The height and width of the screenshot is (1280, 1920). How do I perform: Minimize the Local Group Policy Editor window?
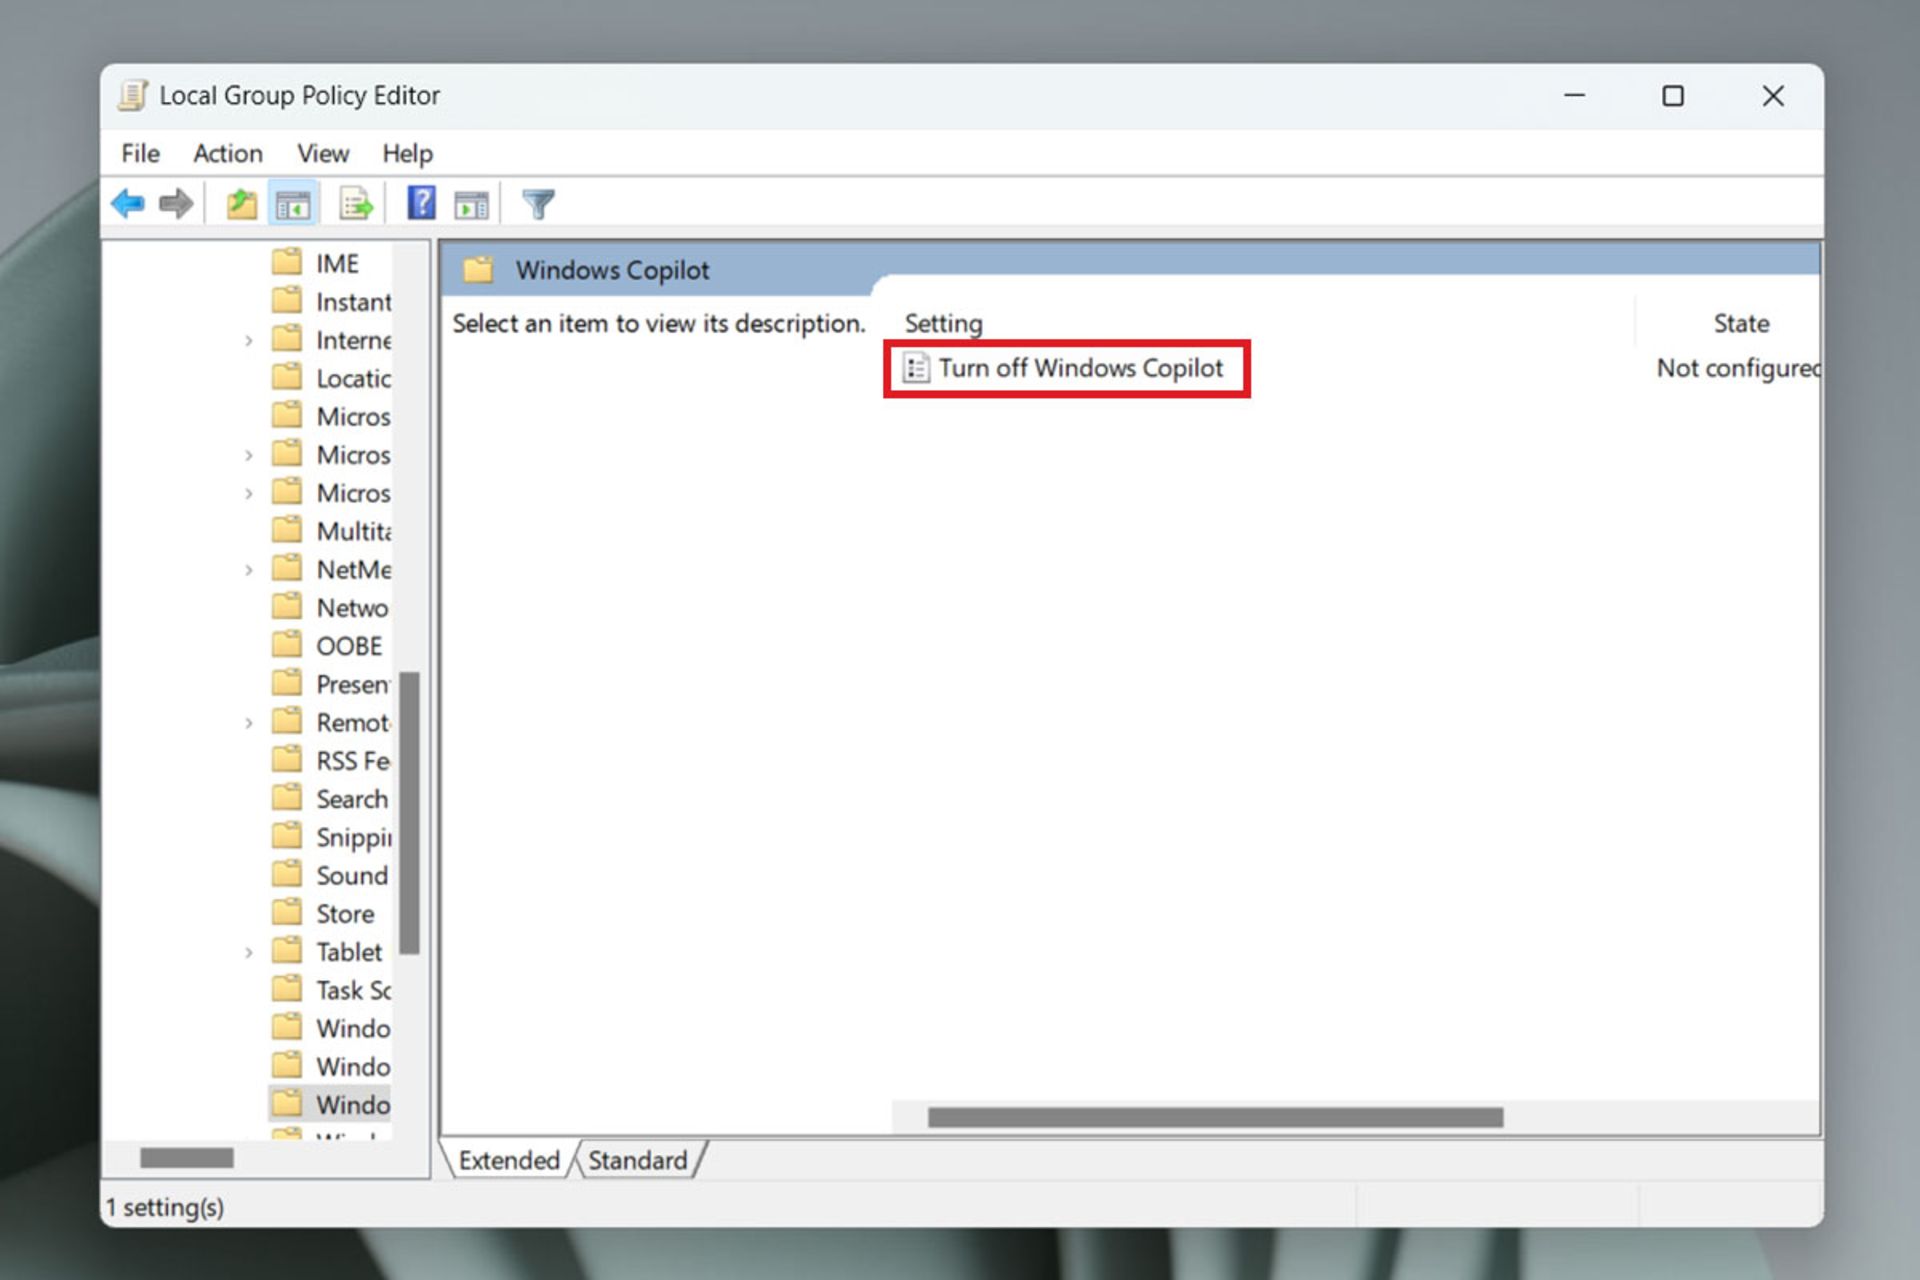[x=1575, y=96]
